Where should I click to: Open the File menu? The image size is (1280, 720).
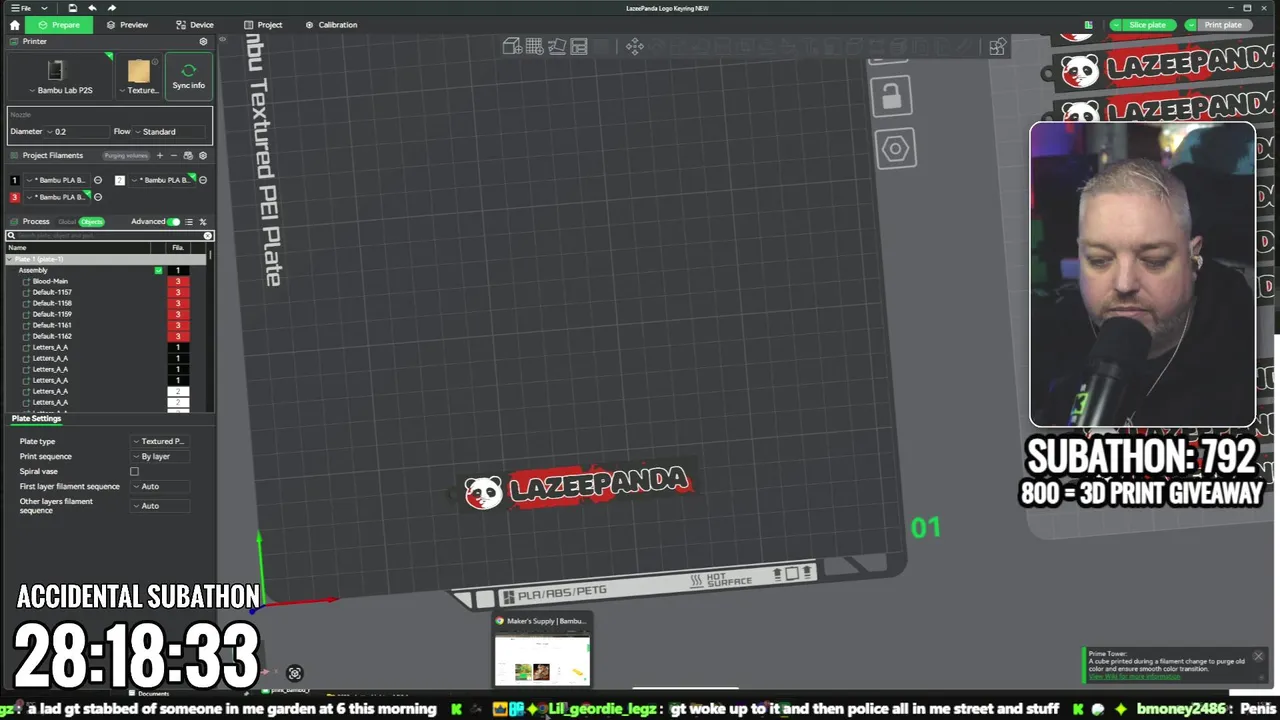[20, 8]
